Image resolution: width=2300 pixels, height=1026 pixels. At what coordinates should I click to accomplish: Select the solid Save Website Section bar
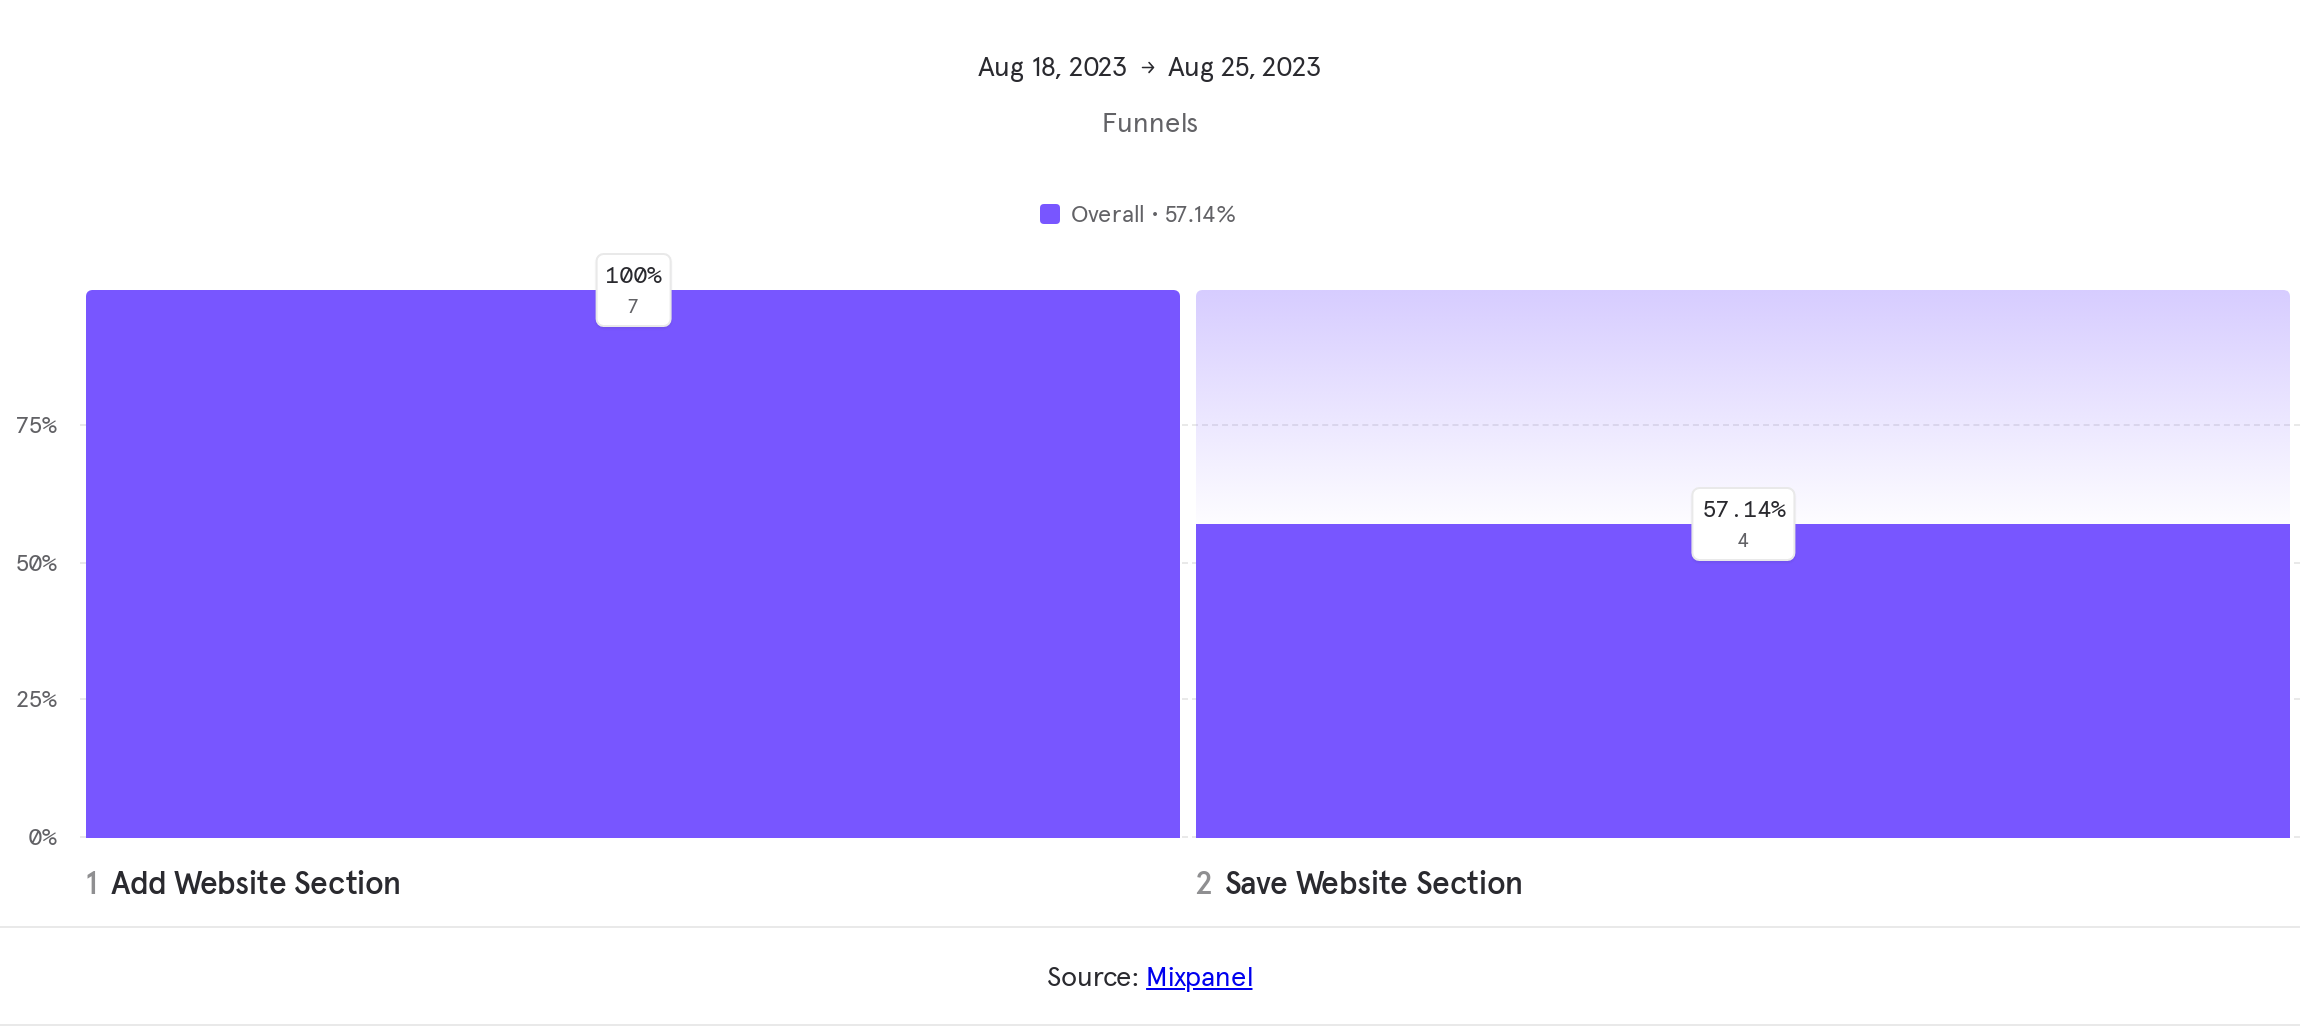pos(1743,700)
